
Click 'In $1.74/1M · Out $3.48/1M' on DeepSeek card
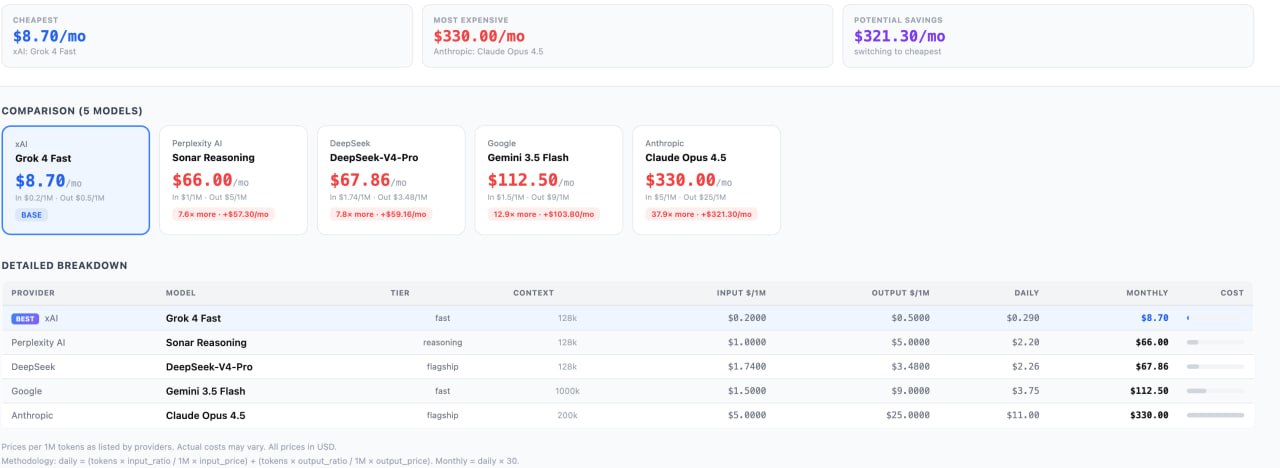coord(384,198)
